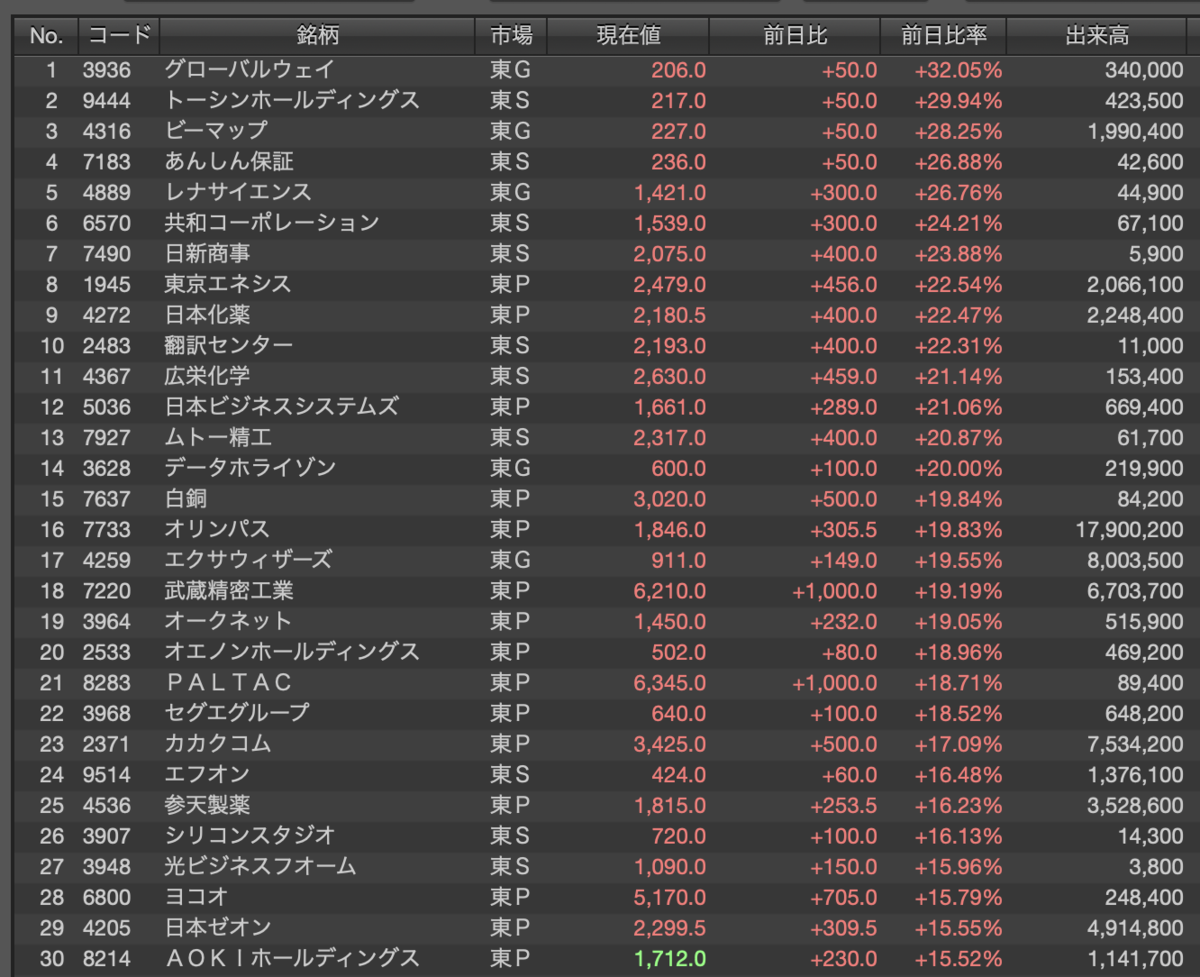Click volume value 17,900,200
The width and height of the screenshot is (1200, 977).
[1130, 529]
